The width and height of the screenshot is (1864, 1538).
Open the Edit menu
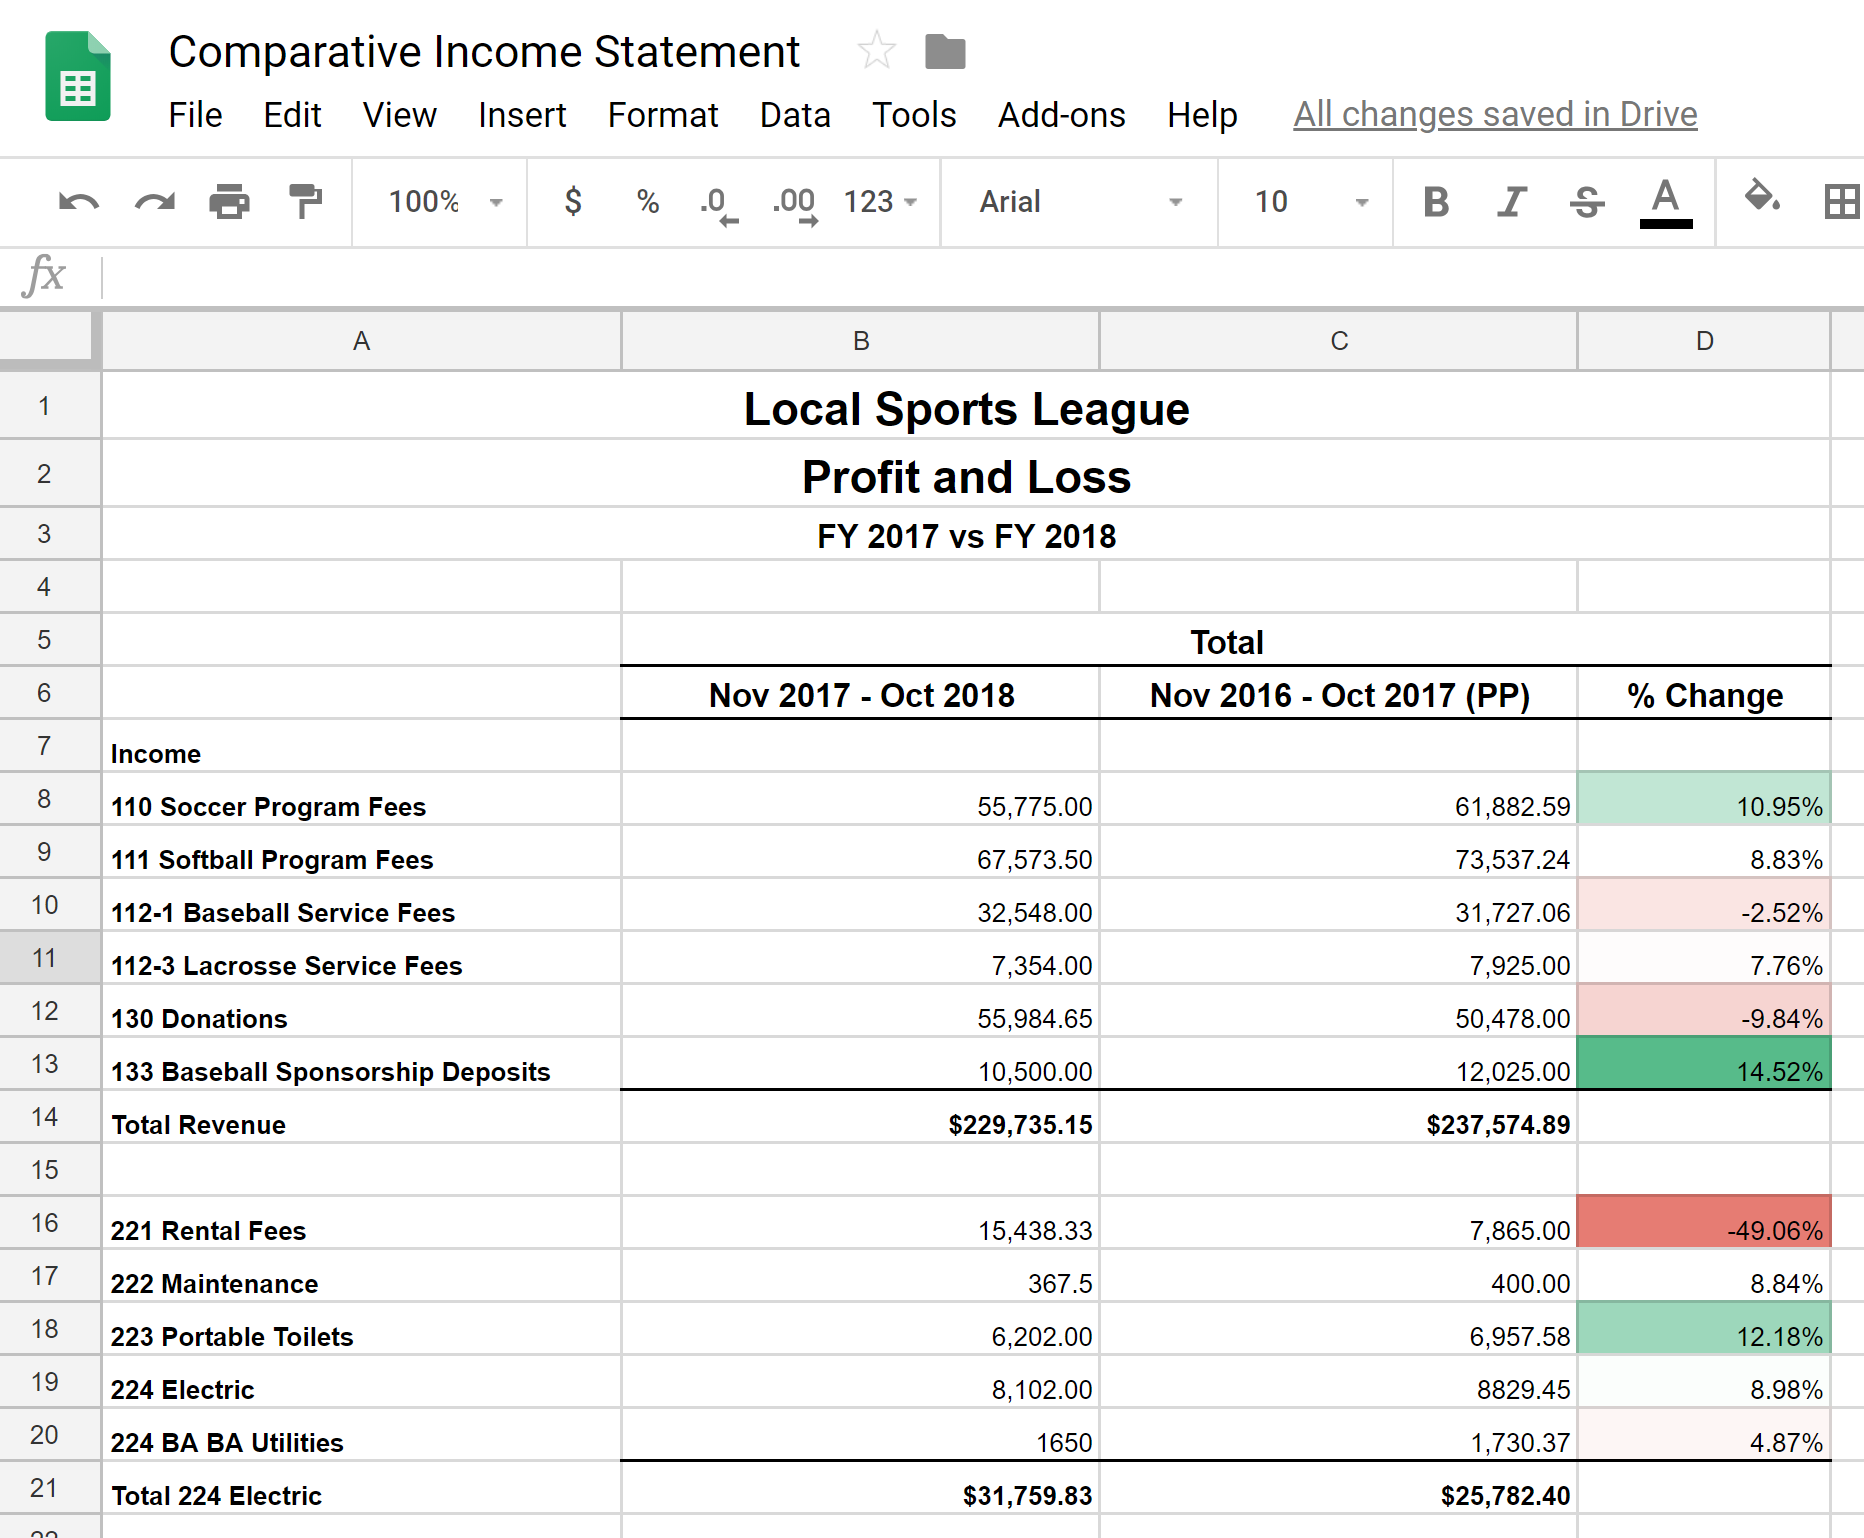[292, 115]
